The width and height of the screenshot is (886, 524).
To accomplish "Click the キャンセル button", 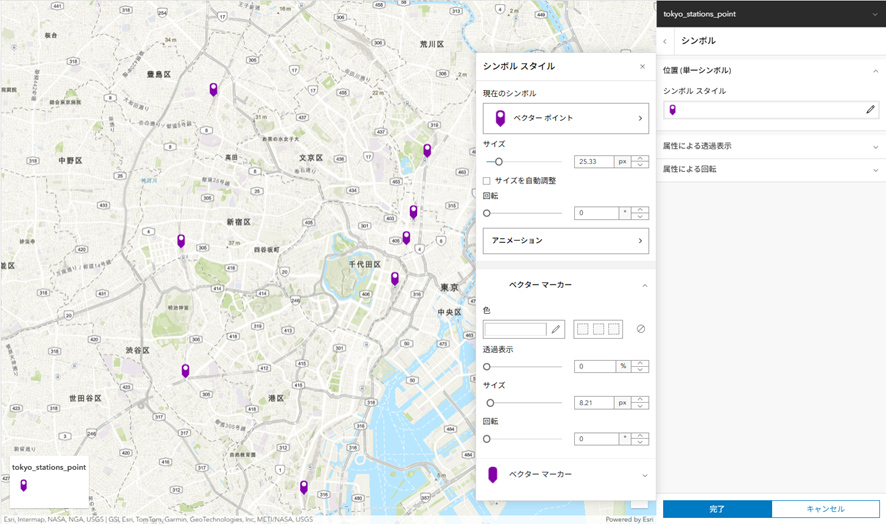I will [x=826, y=509].
